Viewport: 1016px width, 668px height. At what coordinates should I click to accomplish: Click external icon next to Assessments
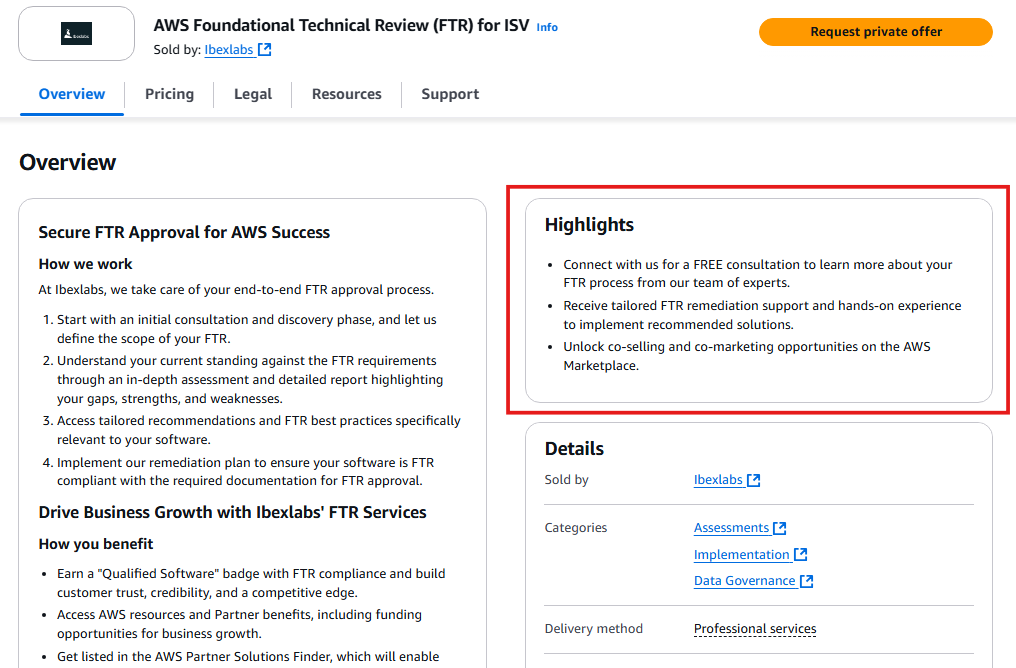pyautogui.click(x=780, y=528)
